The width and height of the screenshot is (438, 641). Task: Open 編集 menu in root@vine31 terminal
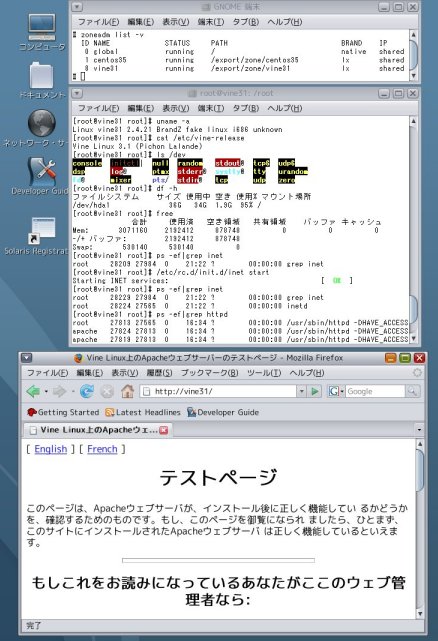coord(140,108)
